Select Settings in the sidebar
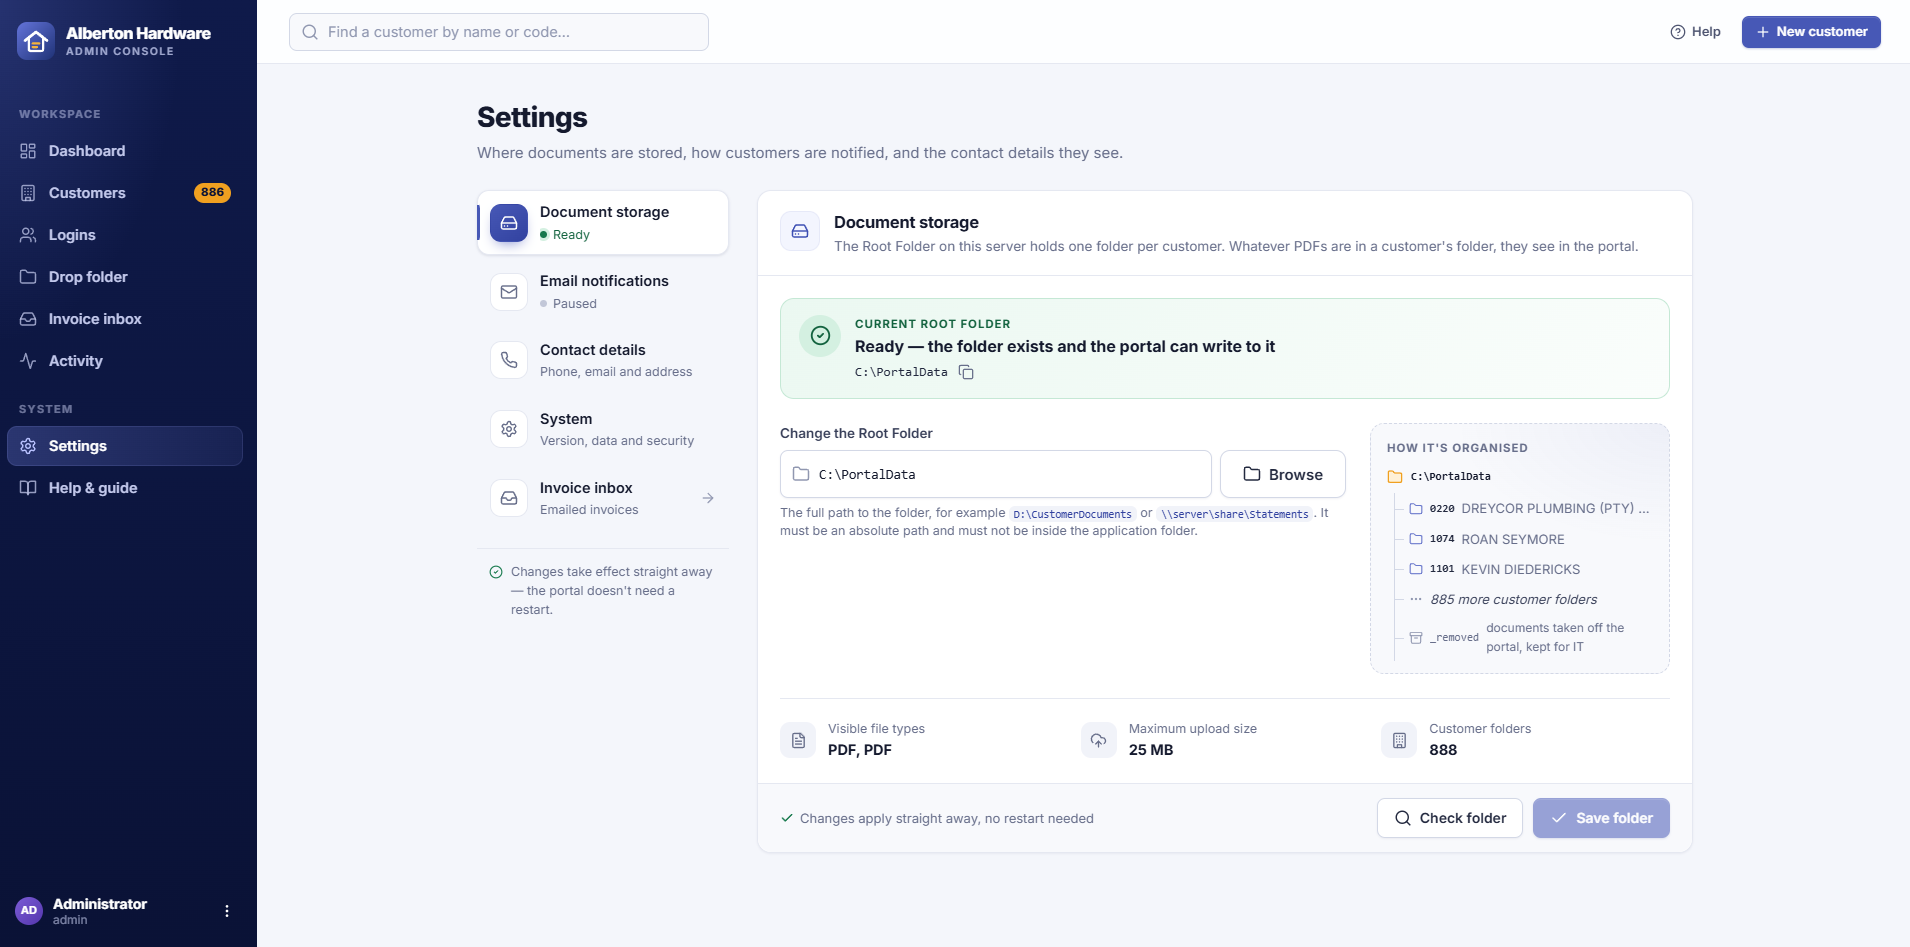 tap(125, 446)
